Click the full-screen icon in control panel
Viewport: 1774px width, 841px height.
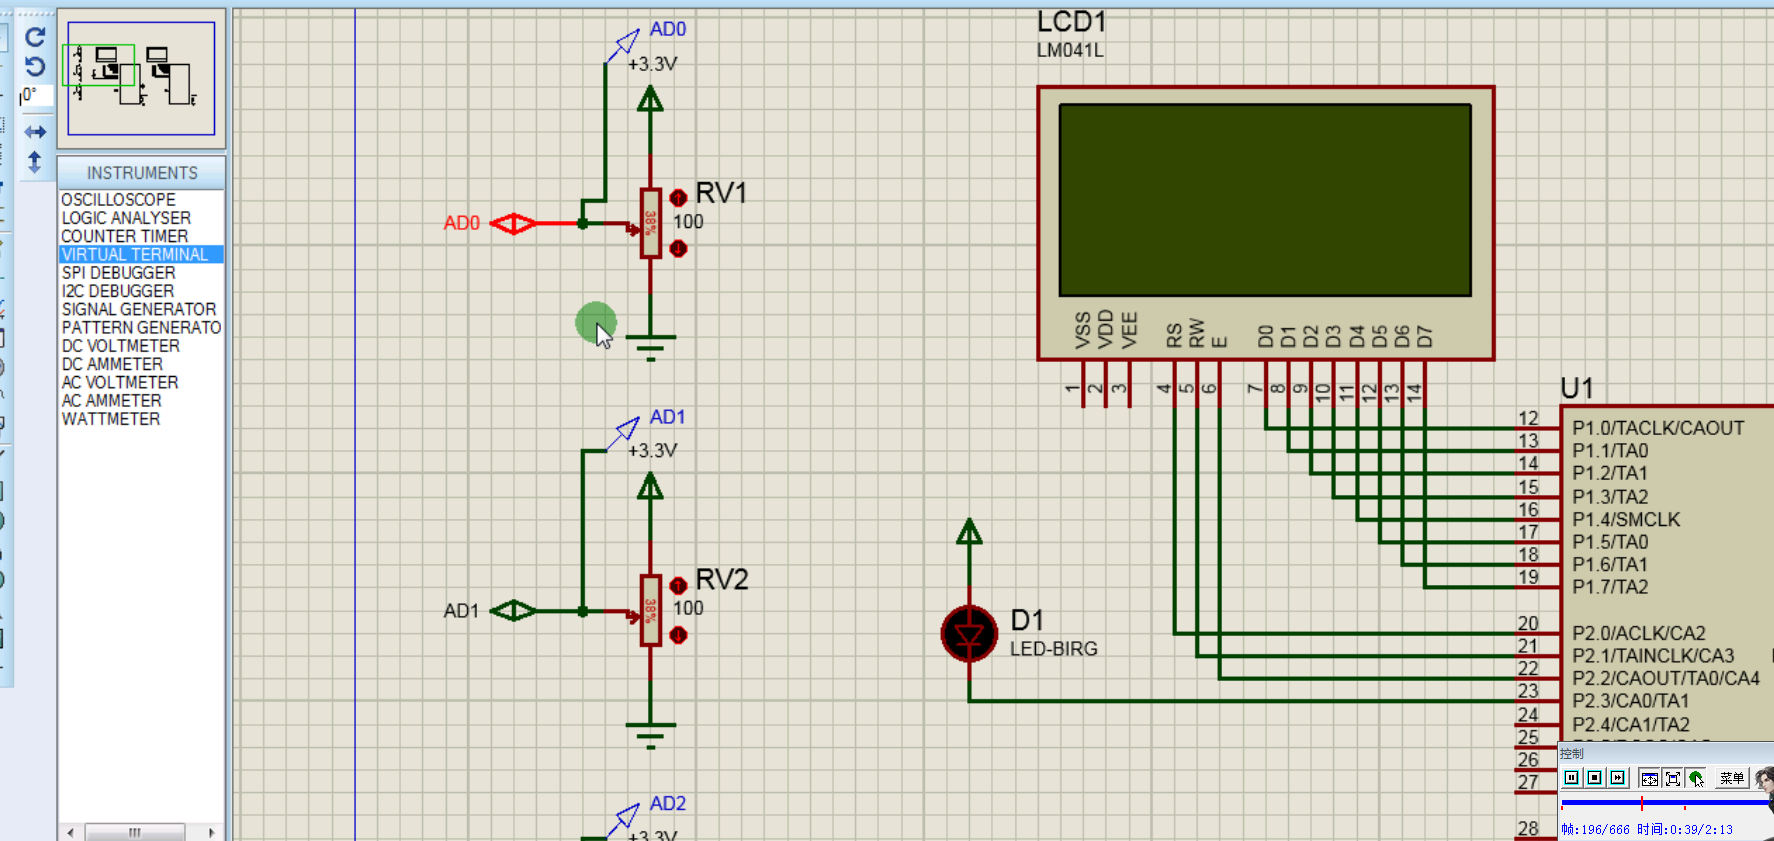[x=1673, y=778]
